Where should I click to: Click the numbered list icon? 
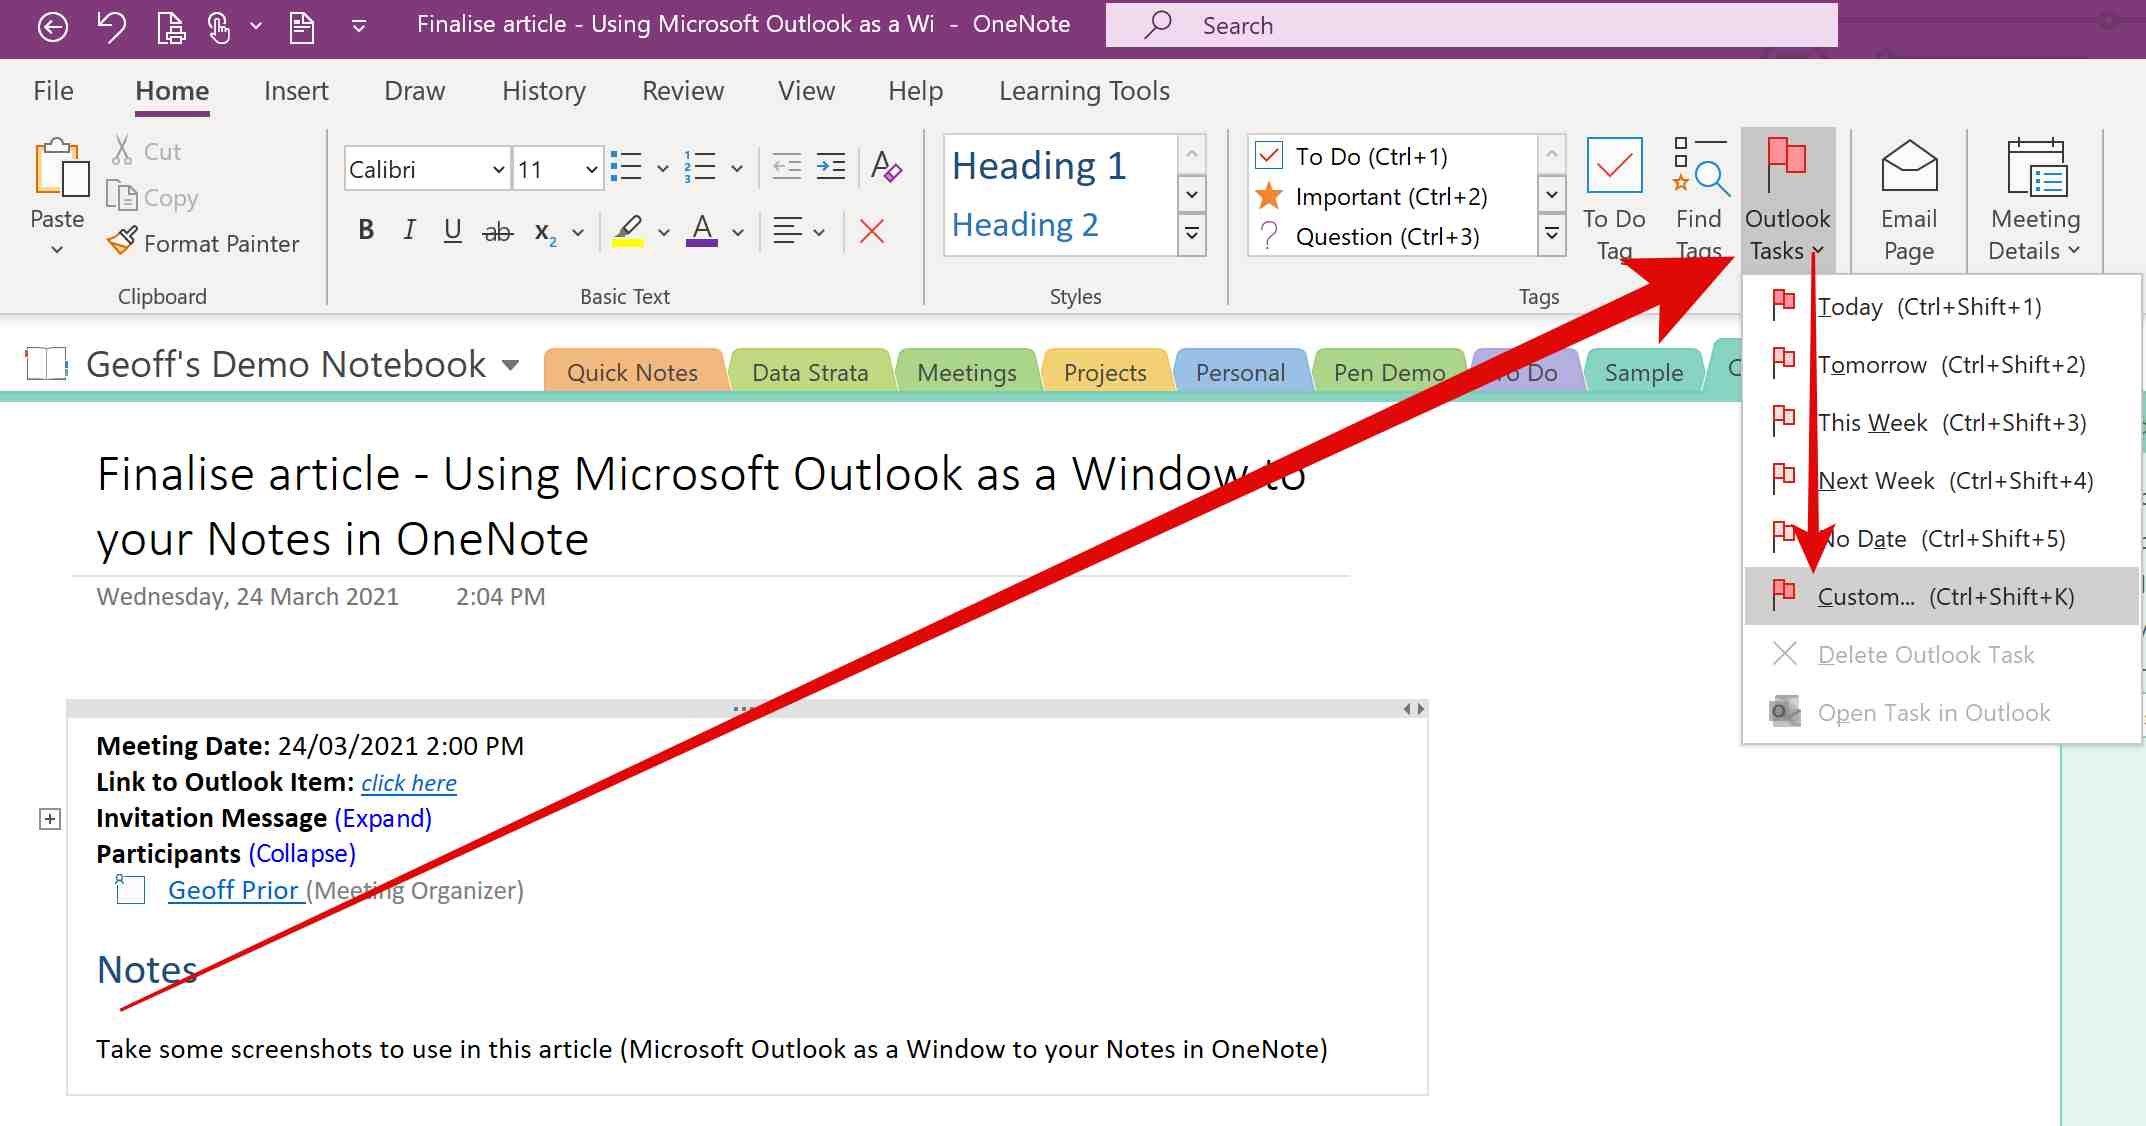tap(700, 166)
